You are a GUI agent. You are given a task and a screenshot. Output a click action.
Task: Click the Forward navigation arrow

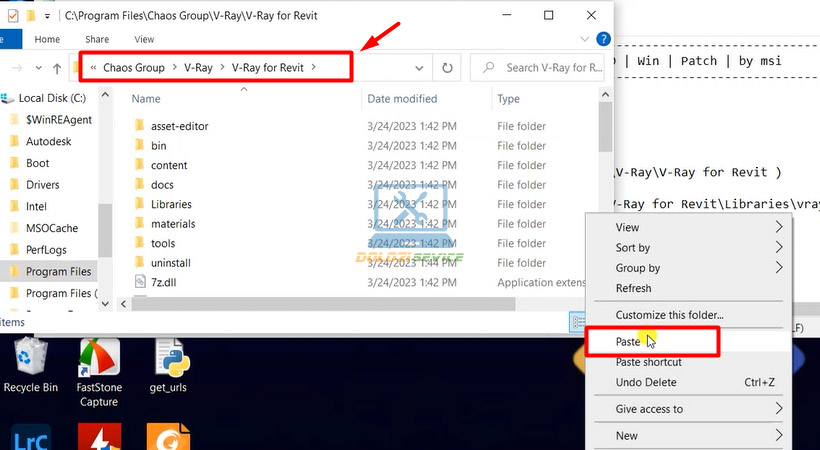17,68
